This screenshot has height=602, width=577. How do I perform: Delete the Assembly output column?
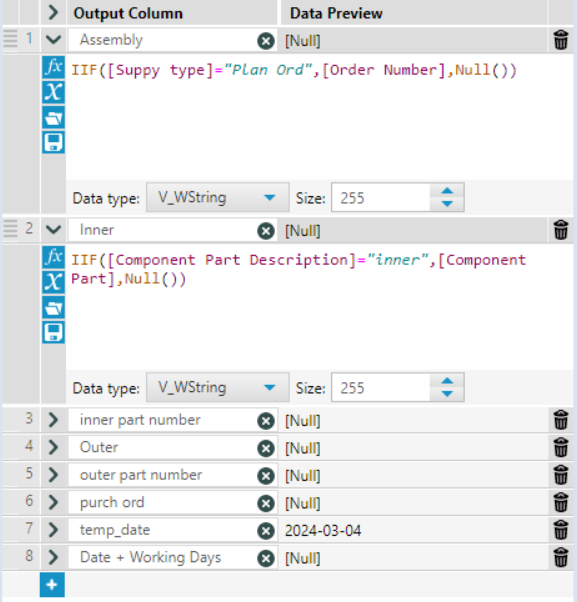coord(560,40)
